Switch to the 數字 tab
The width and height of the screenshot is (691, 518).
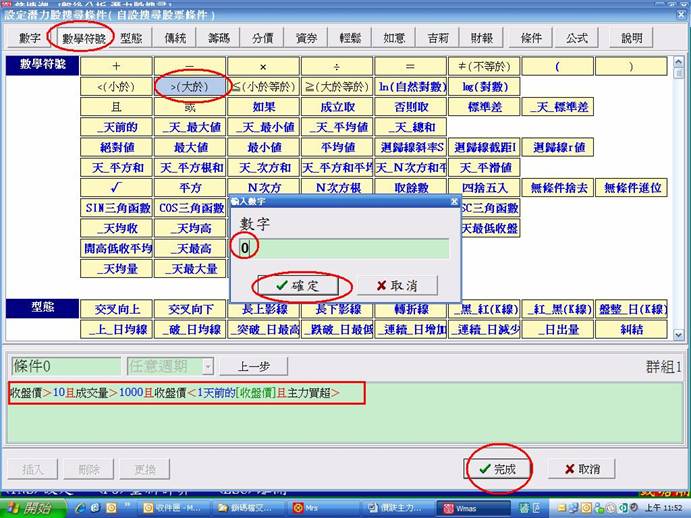(30, 38)
